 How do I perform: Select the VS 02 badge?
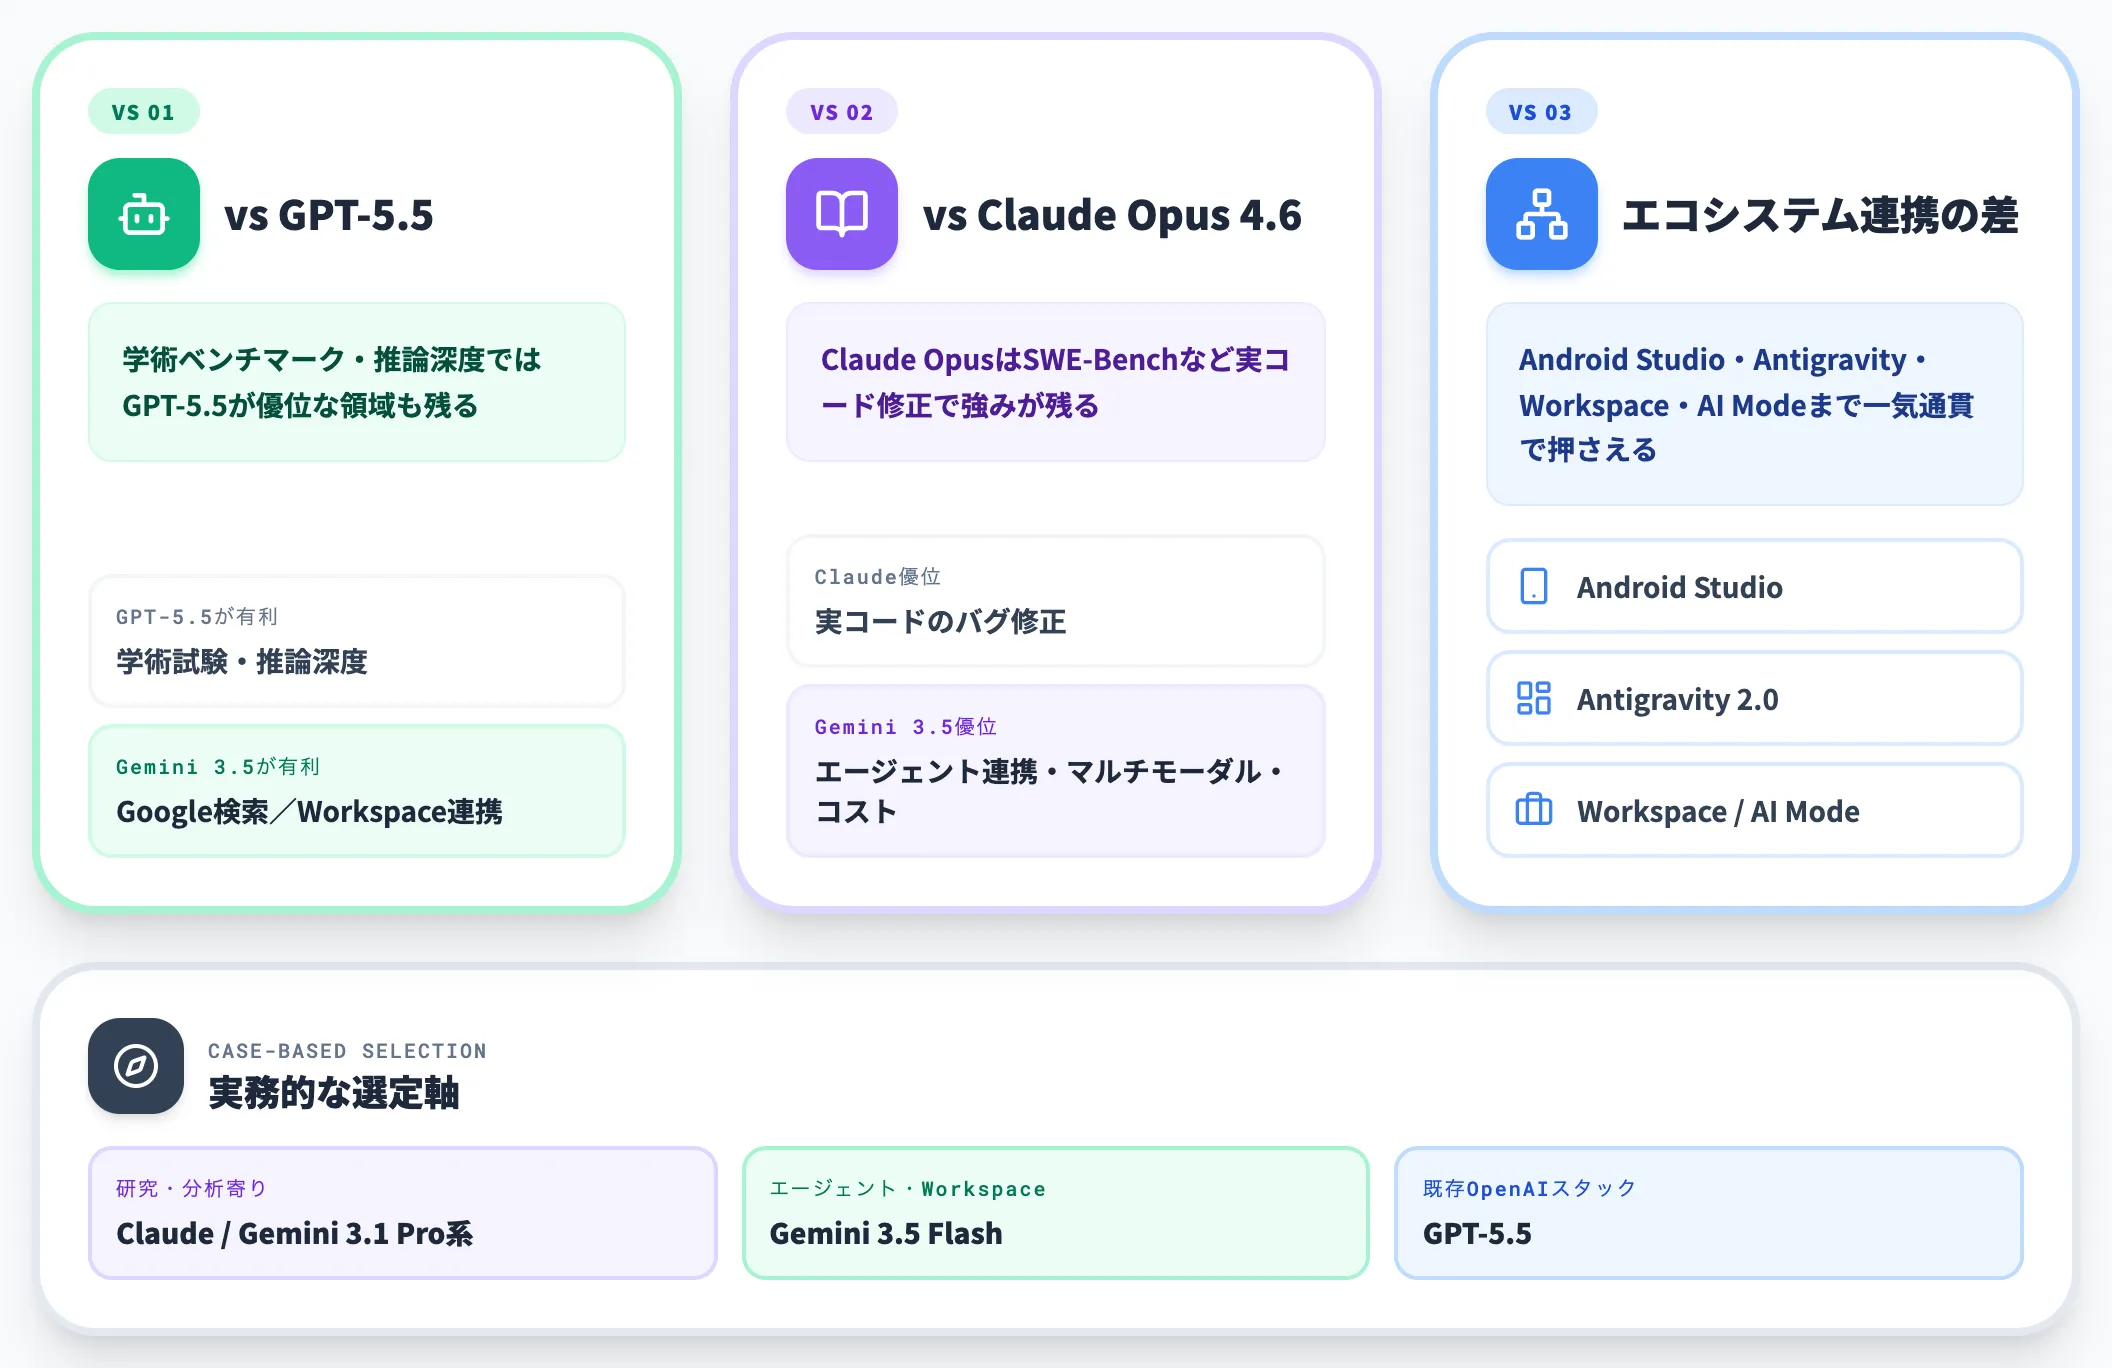pyautogui.click(x=842, y=112)
